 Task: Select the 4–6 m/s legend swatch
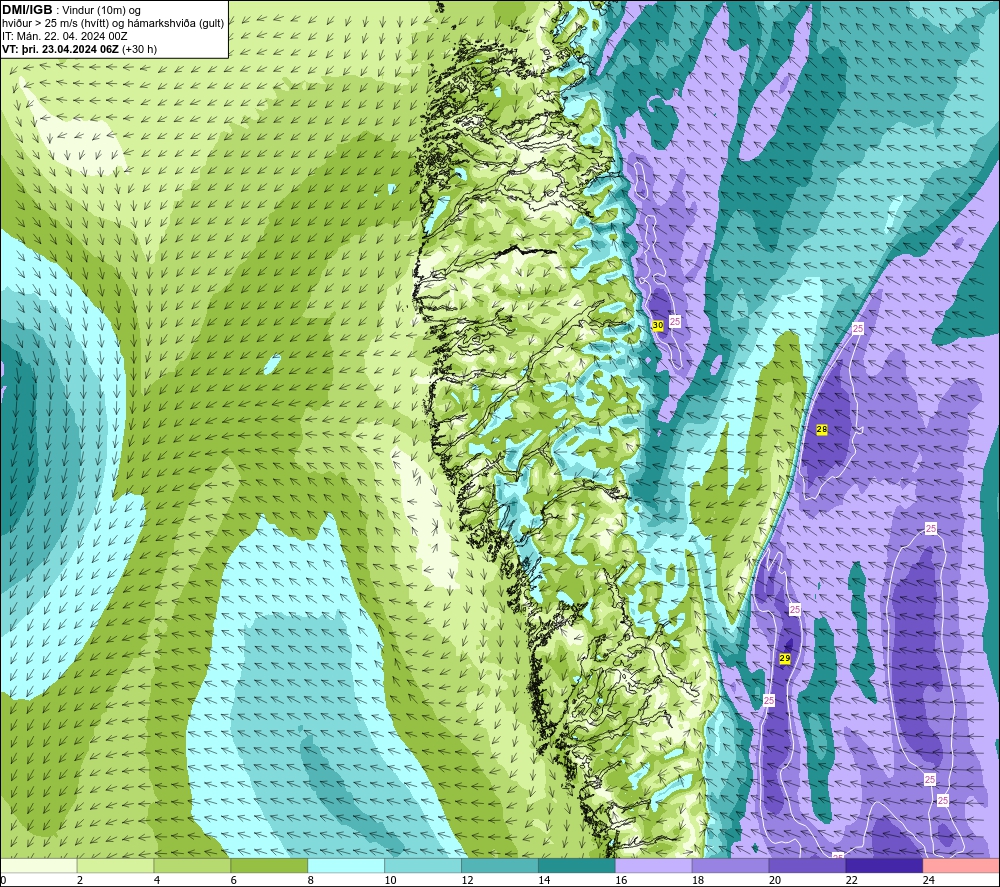pos(192,865)
